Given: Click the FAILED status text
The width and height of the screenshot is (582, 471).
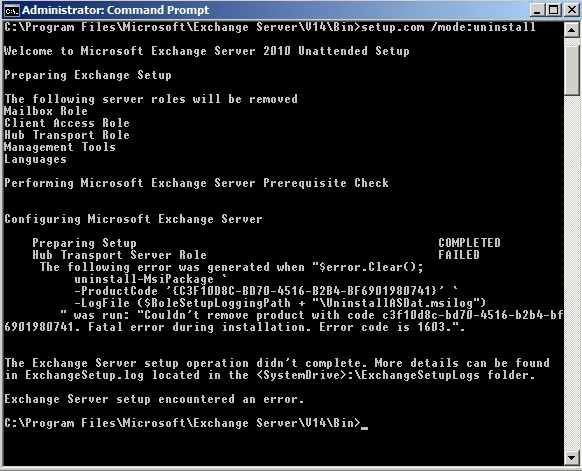Looking at the screenshot, I should point(458,255).
